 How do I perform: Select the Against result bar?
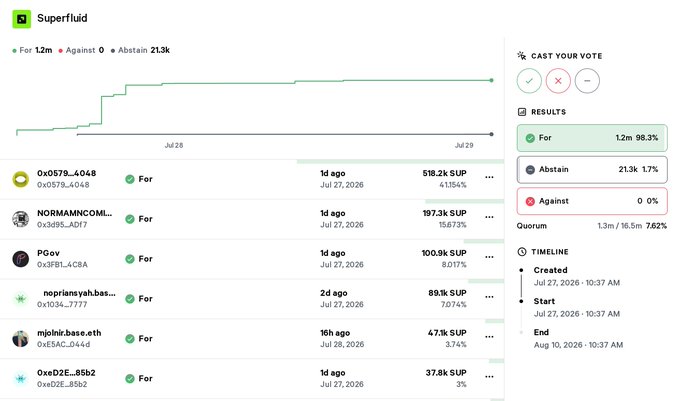coord(592,201)
